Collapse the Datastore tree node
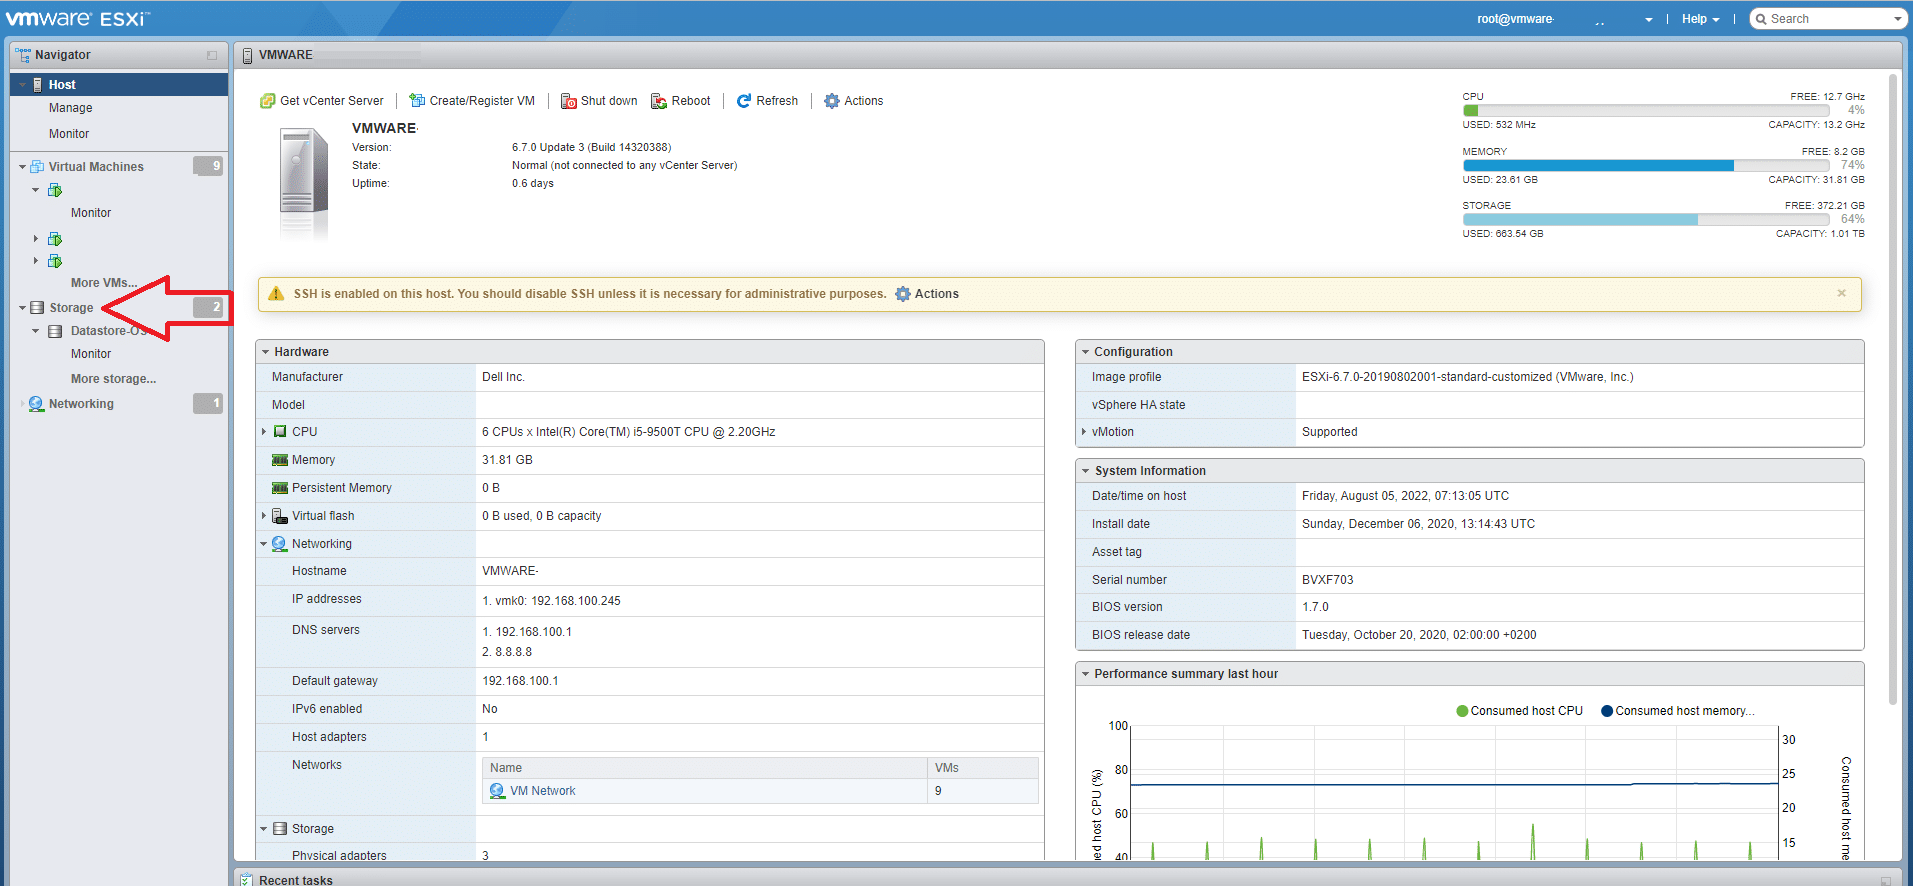The image size is (1913, 886). [35, 331]
